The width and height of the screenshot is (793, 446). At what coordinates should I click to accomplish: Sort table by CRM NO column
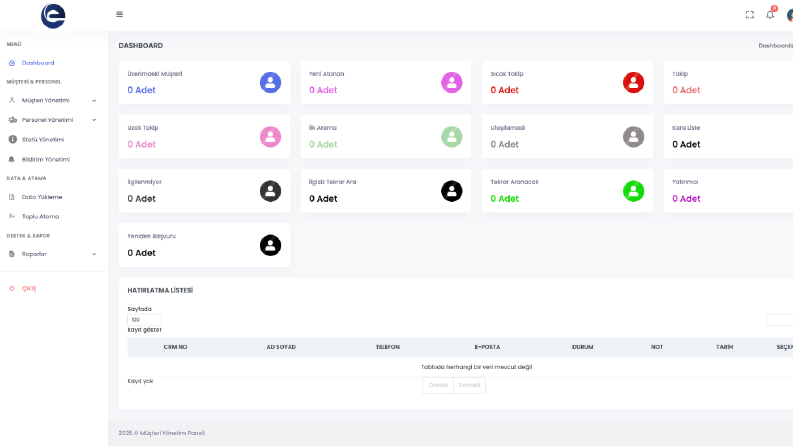point(175,347)
